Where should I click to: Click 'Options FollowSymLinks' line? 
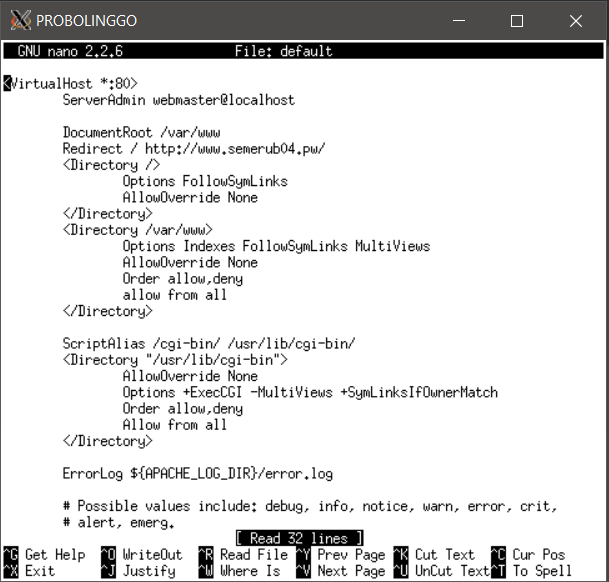point(205,181)
